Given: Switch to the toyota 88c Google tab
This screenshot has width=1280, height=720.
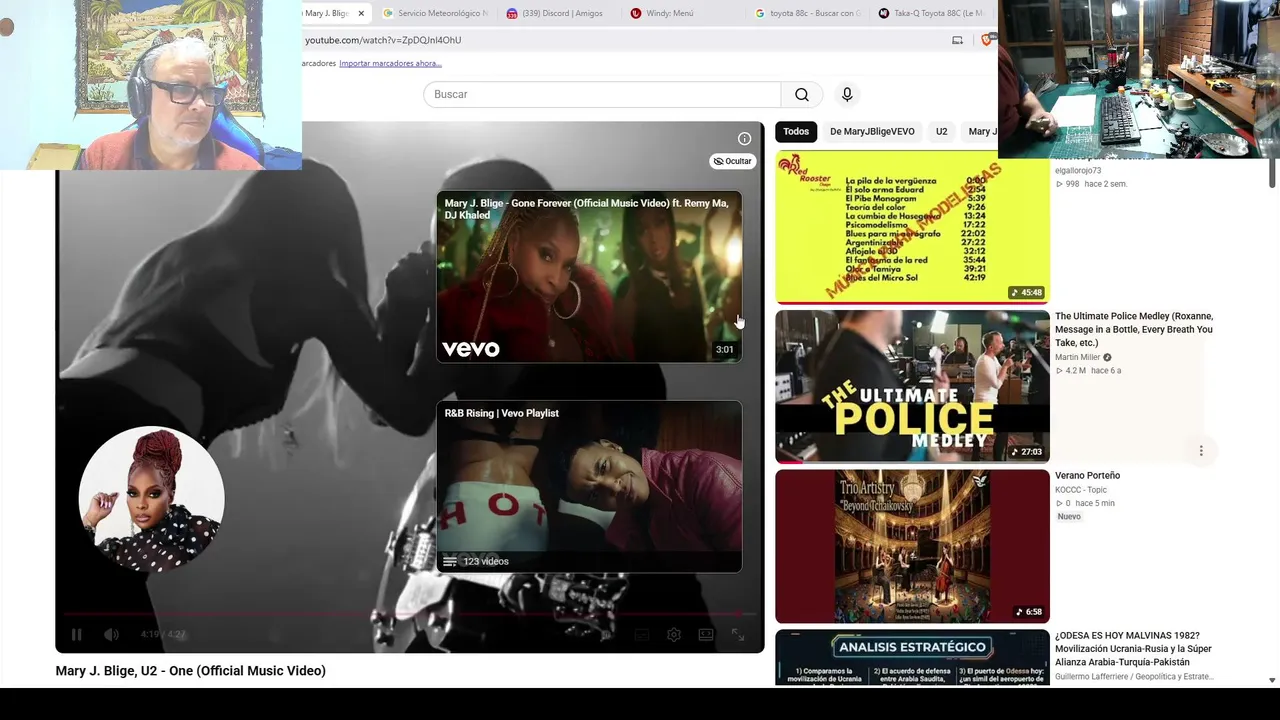Looking at the screenshot, I should point(807,13).
